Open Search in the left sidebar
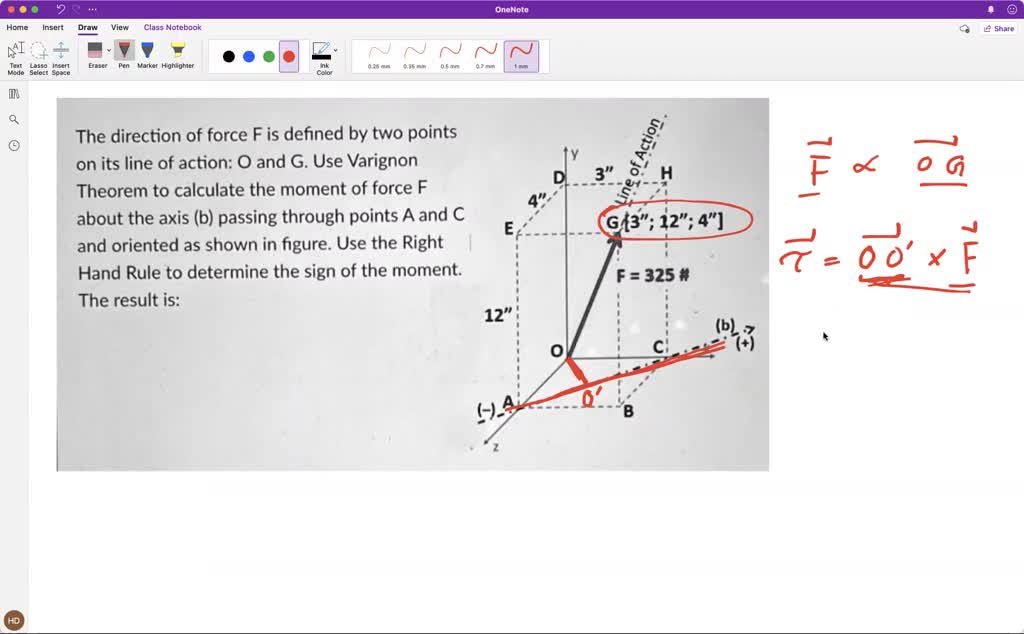The height and width of the screenshot is (634, 1024). coord(13,118)
